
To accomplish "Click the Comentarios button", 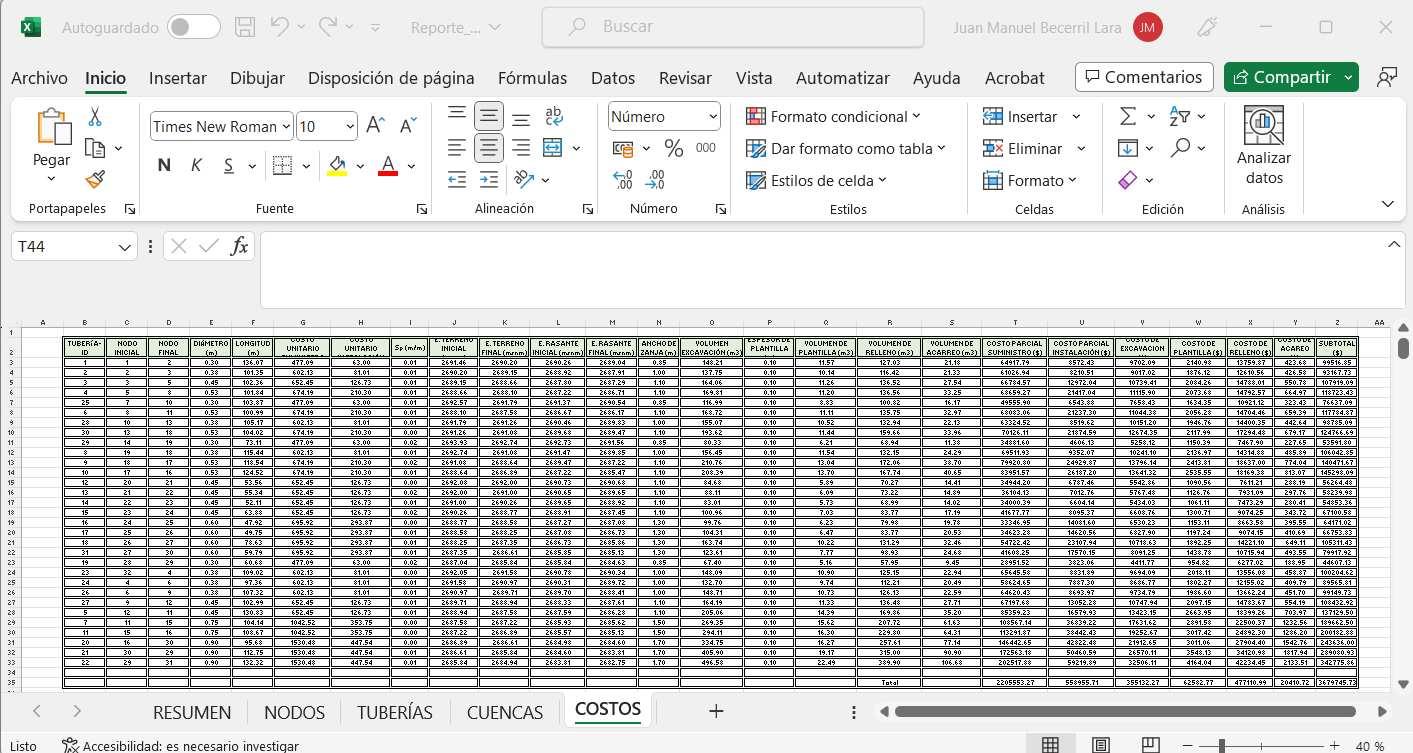I will (1143, 77).
